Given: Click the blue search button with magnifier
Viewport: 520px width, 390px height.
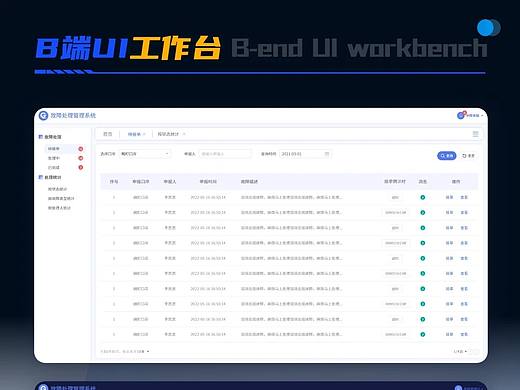Looking at the screenshot, I should coord(446,156).
